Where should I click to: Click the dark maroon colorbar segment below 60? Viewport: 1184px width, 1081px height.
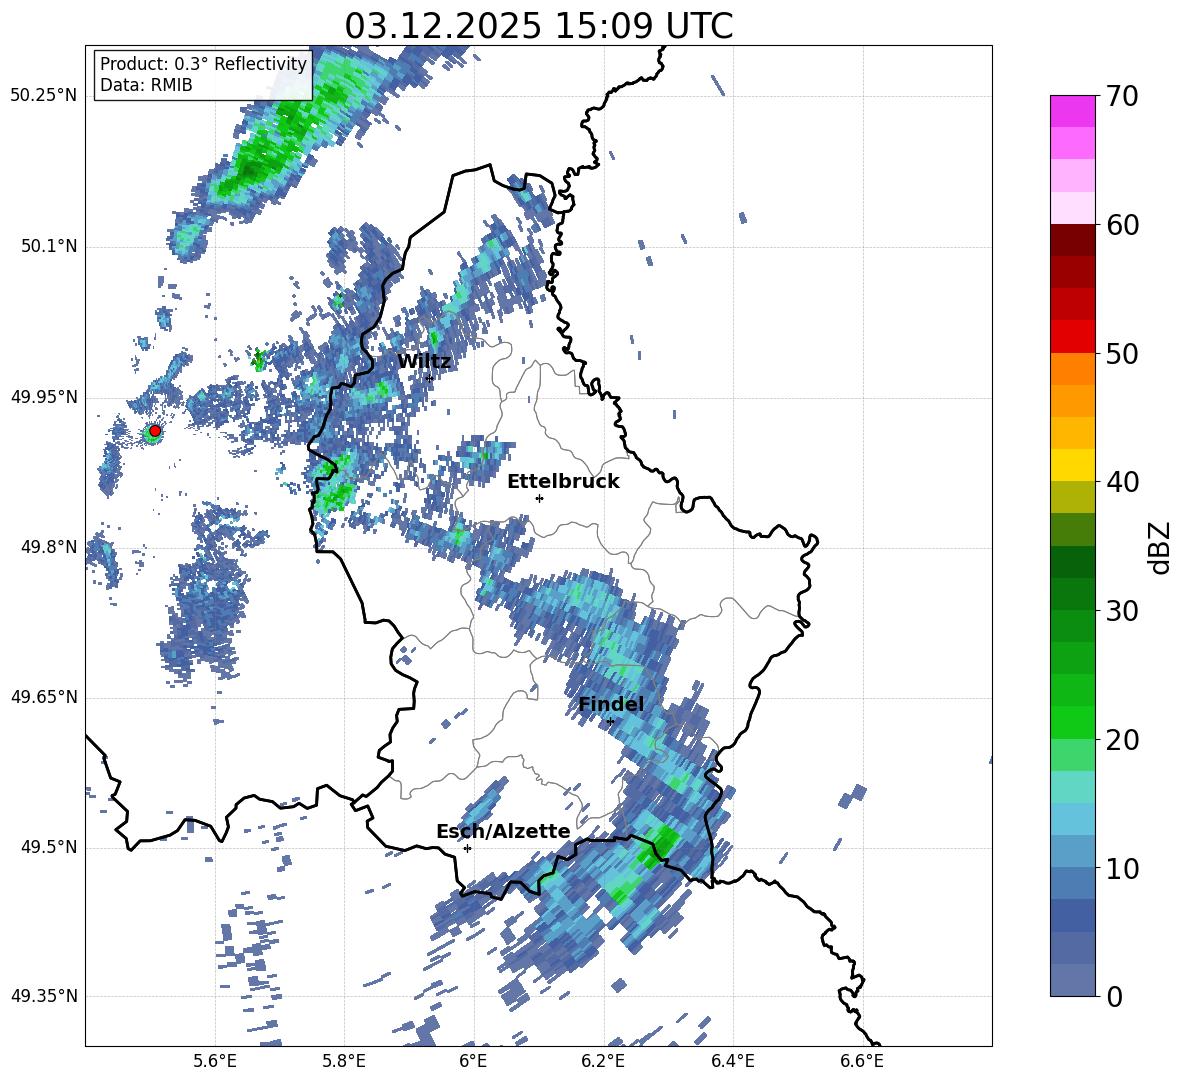click(x=1072, y=240)
